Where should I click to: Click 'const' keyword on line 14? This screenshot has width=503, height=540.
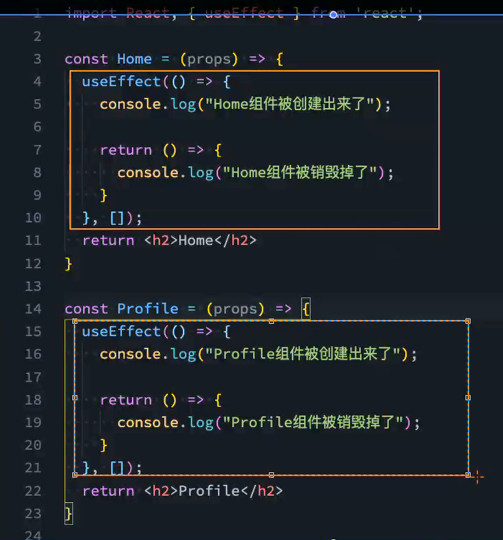(x=86, y=309)
